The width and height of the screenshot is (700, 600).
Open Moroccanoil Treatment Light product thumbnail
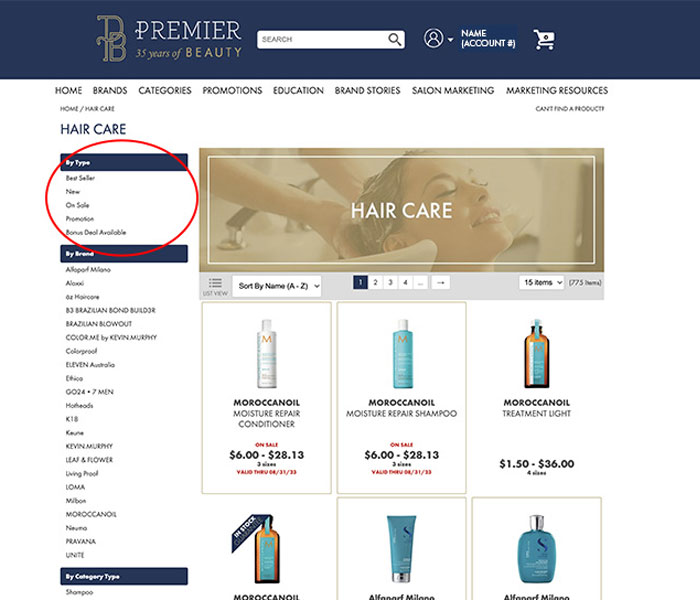(x=537, y=353)
